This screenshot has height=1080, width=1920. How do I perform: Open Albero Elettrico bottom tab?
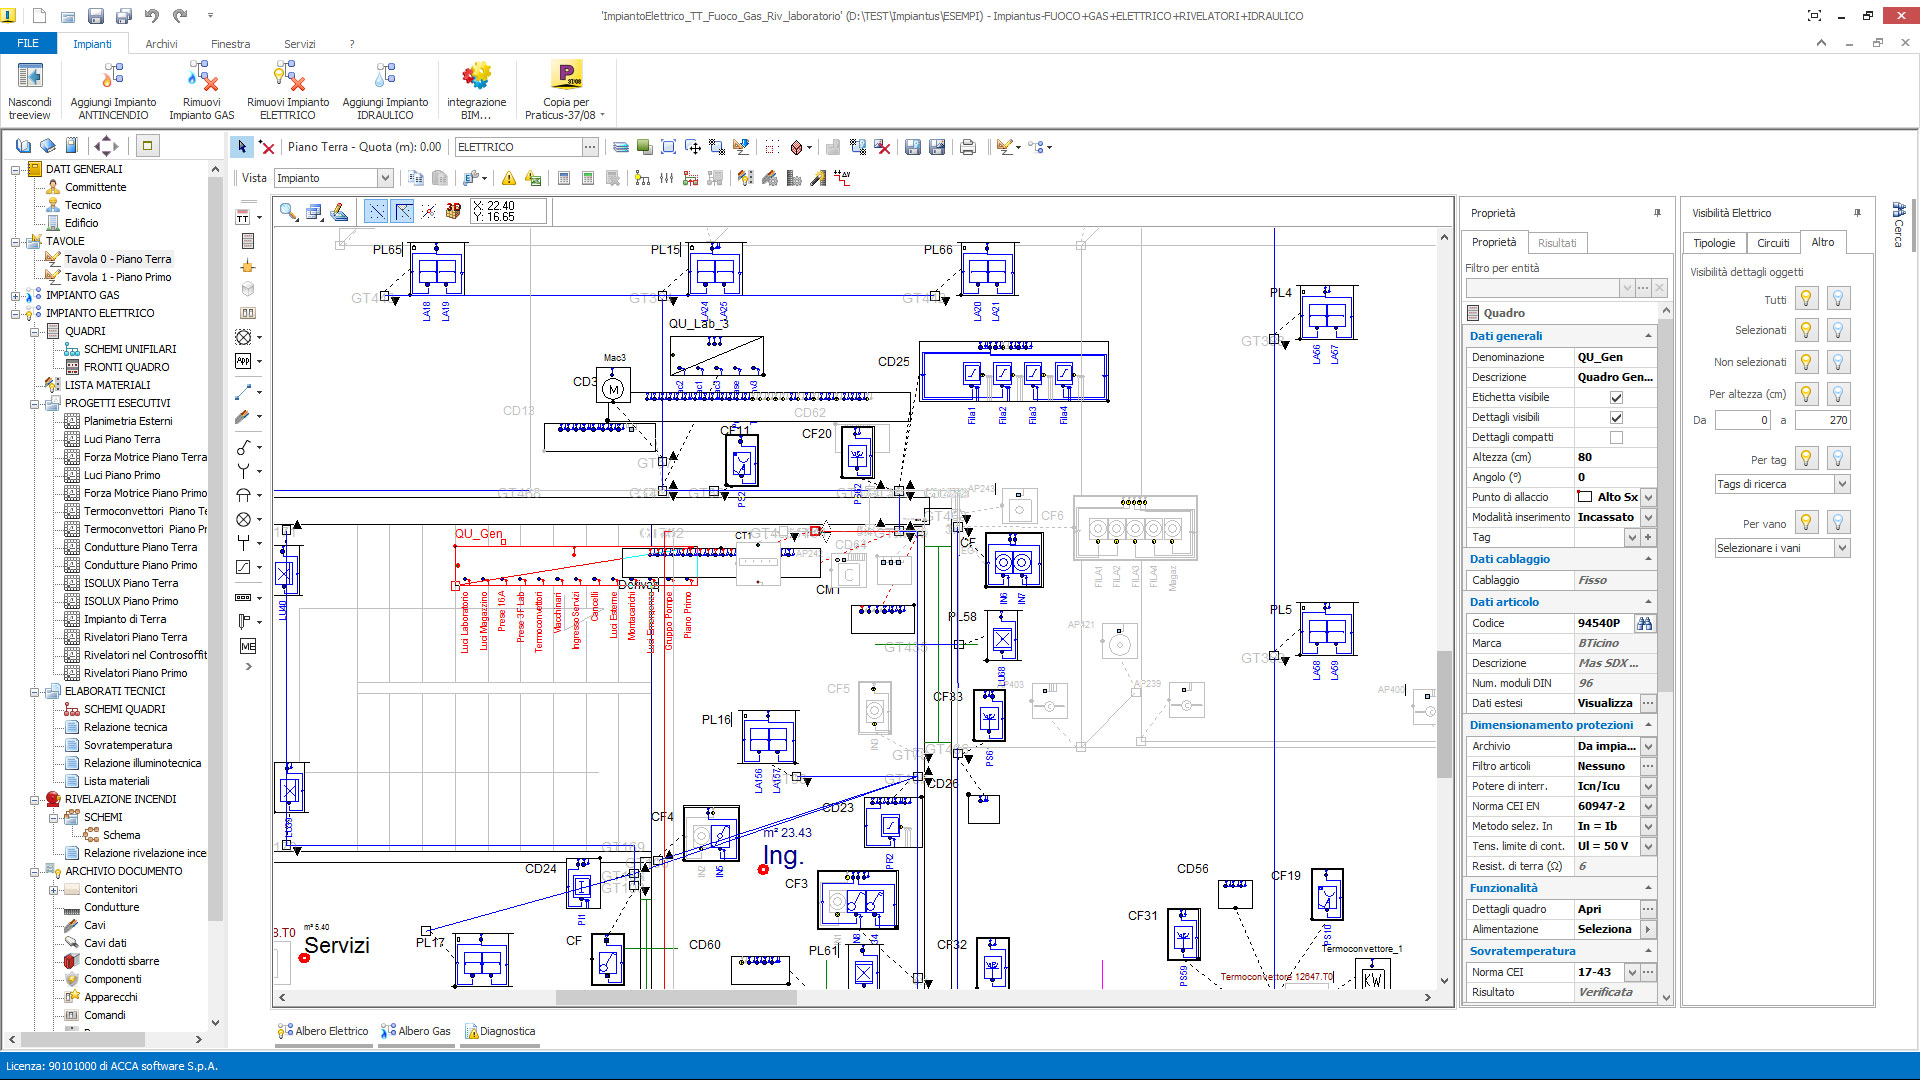coord(323,1031)
